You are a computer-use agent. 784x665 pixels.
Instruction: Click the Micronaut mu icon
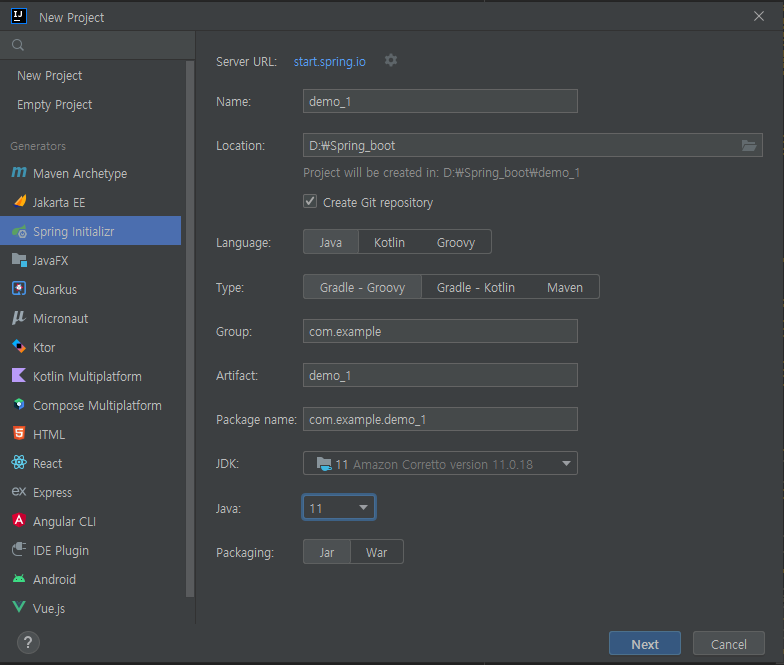18,318
